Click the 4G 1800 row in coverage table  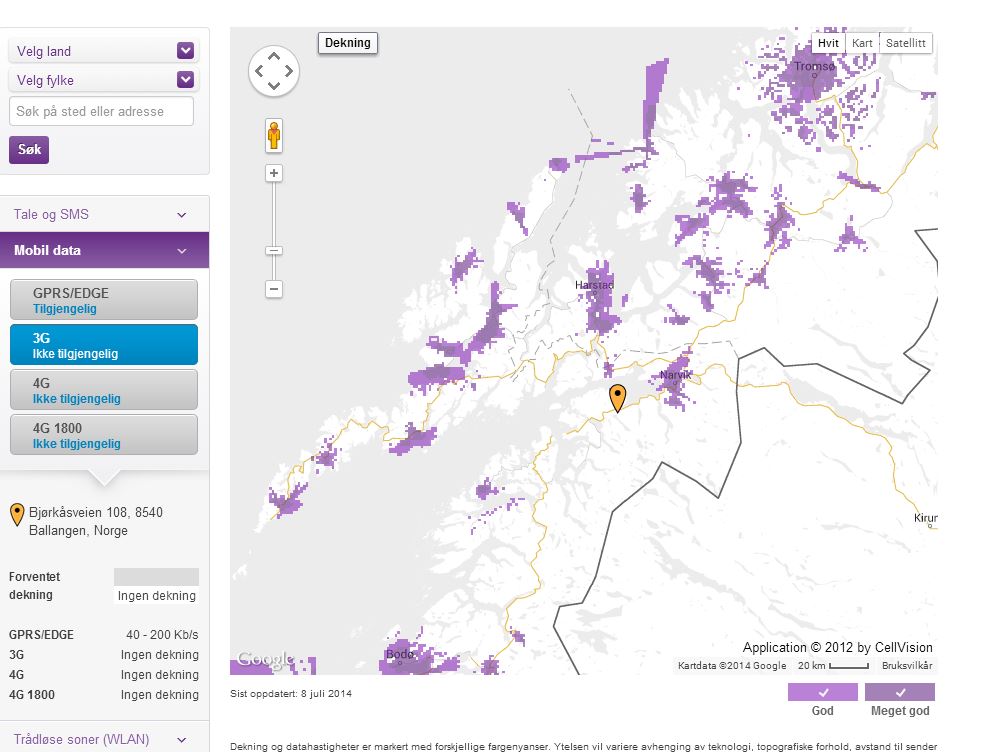pyautogui.click(x=103, y=695)
